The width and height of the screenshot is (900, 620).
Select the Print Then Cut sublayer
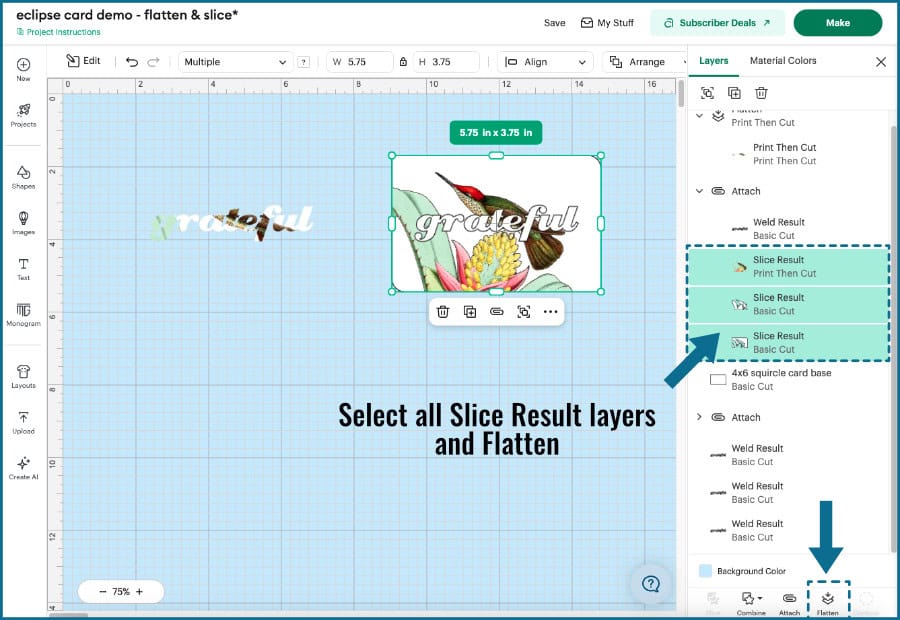(x=789, y=154)
